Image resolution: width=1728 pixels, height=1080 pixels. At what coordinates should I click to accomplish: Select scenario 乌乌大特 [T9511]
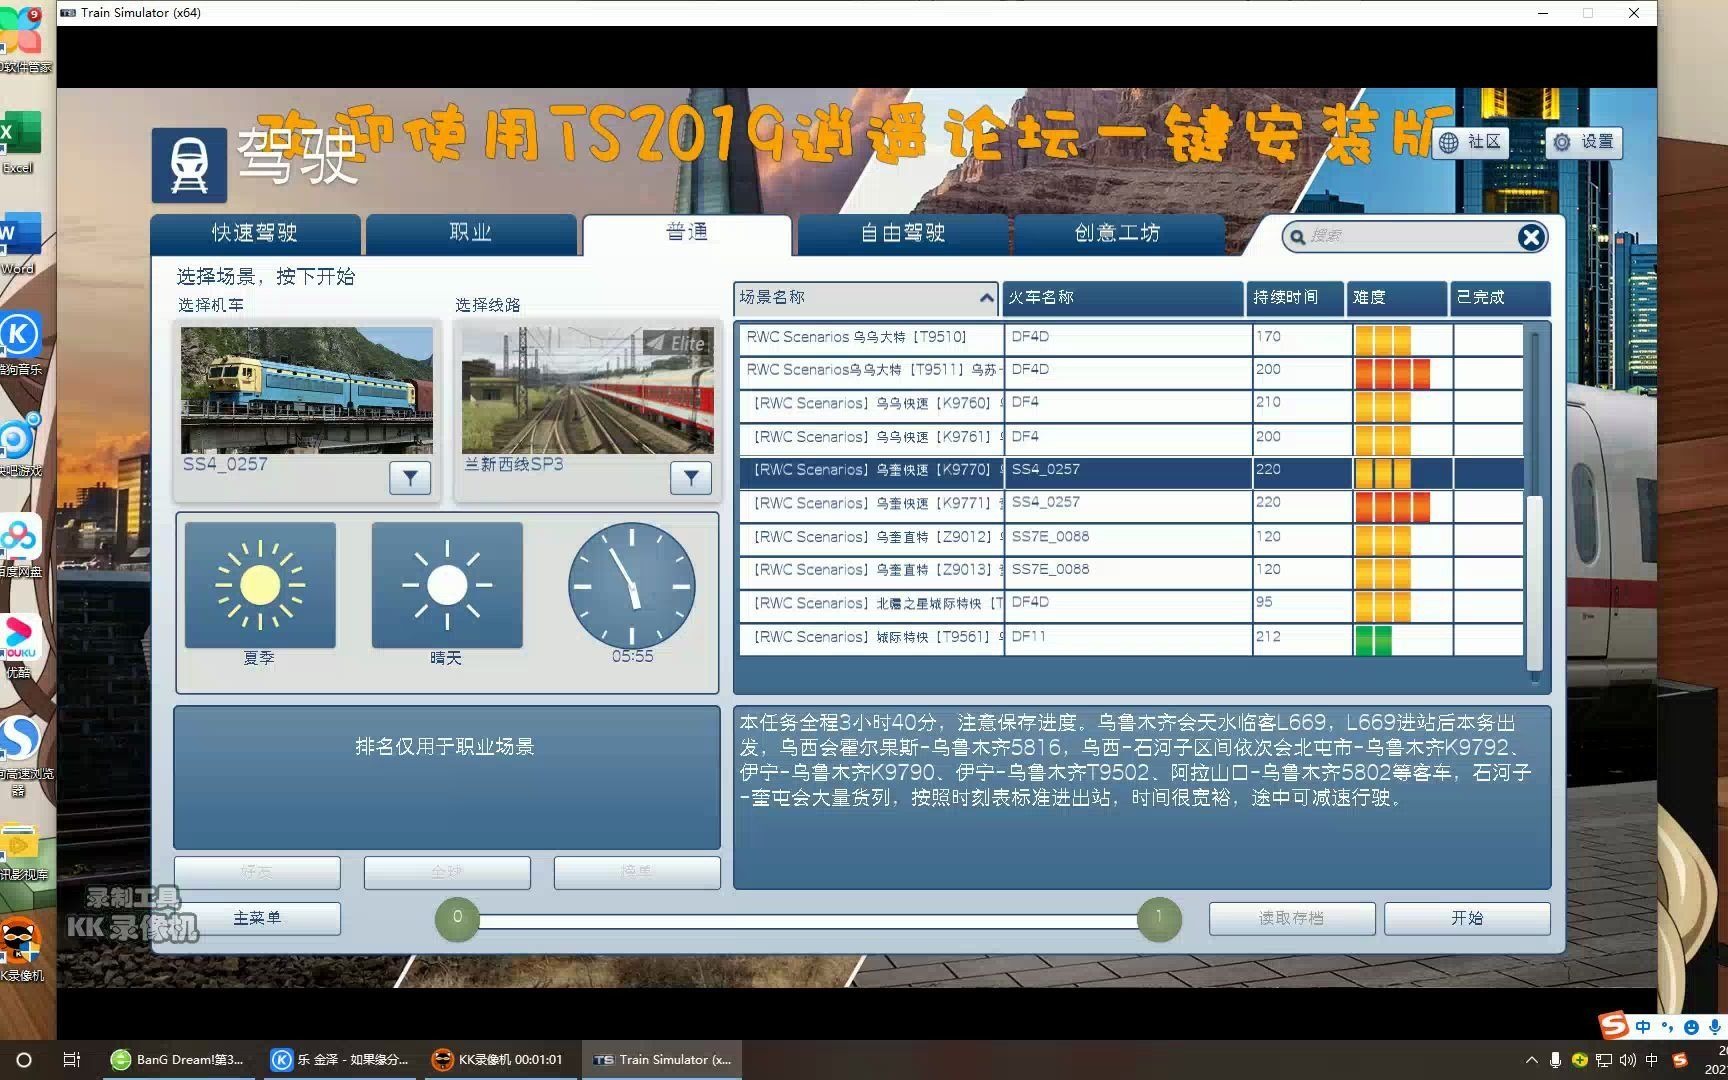[x=1131, y=371]
